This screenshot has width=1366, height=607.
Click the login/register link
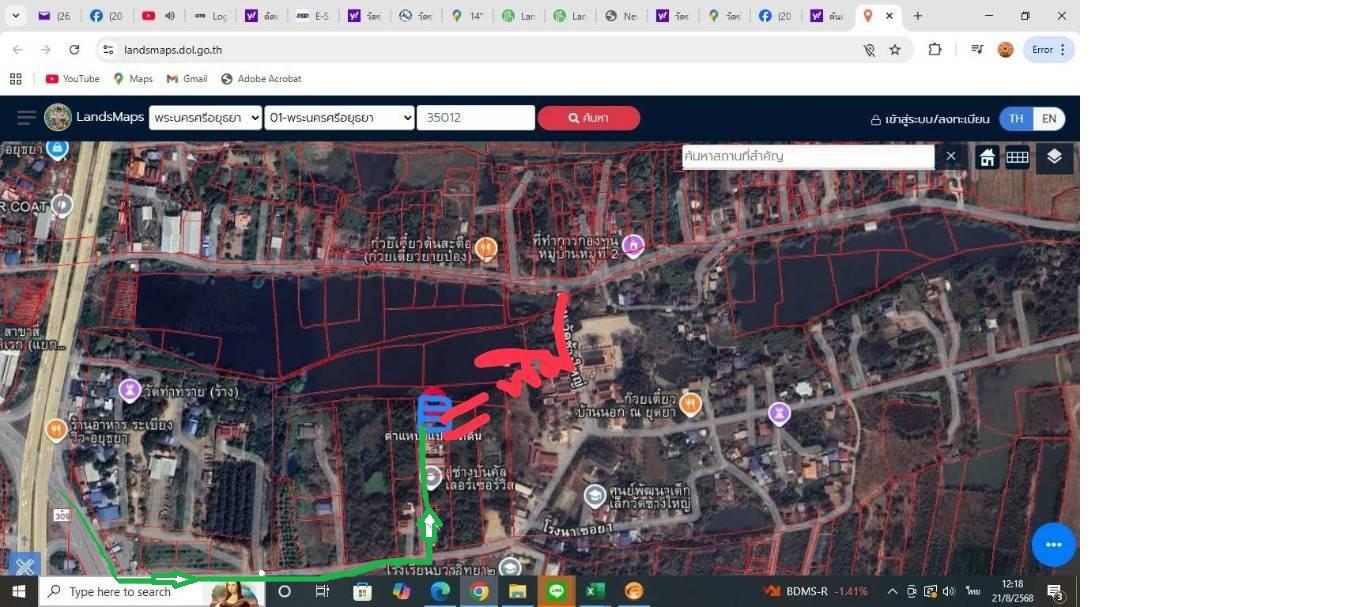pyautogui.click(x=929, y=119)
